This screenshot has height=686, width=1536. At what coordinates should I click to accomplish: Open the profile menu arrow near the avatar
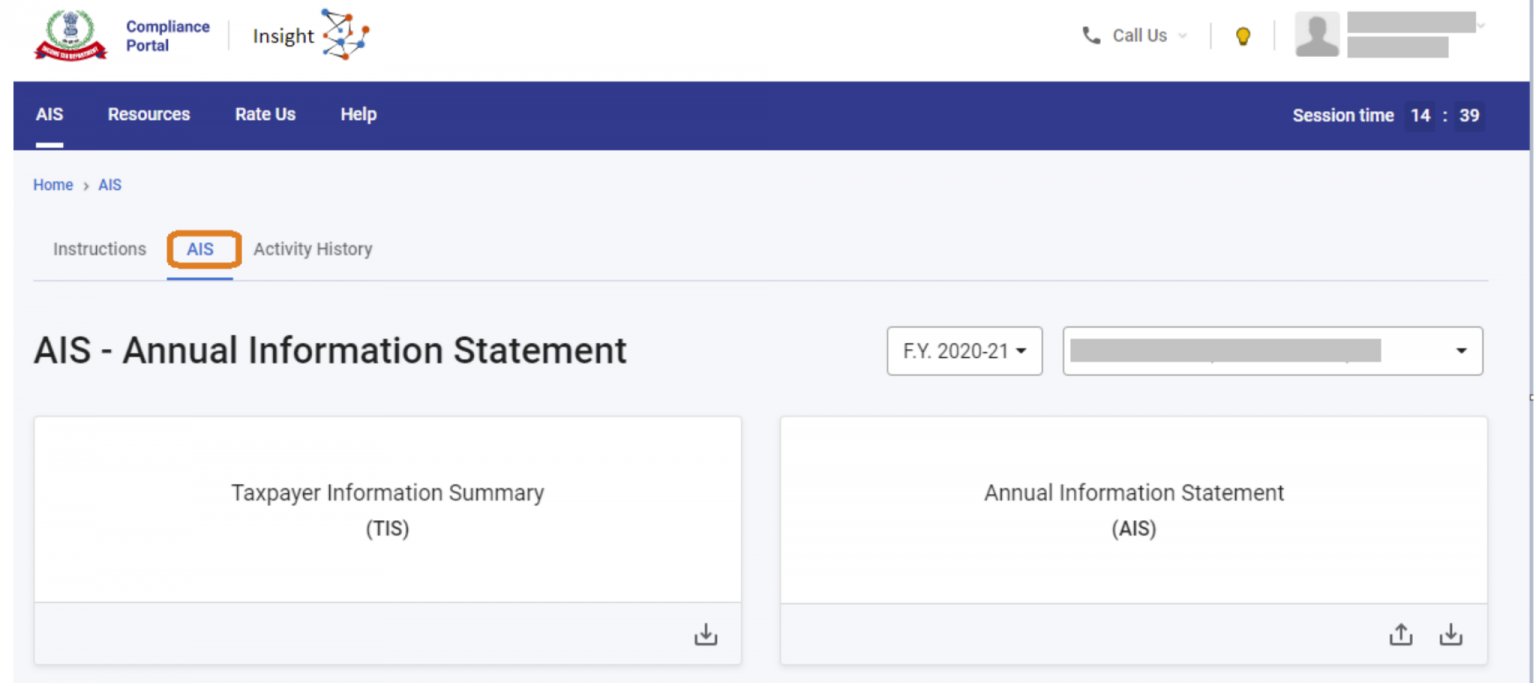(1479, 23)
